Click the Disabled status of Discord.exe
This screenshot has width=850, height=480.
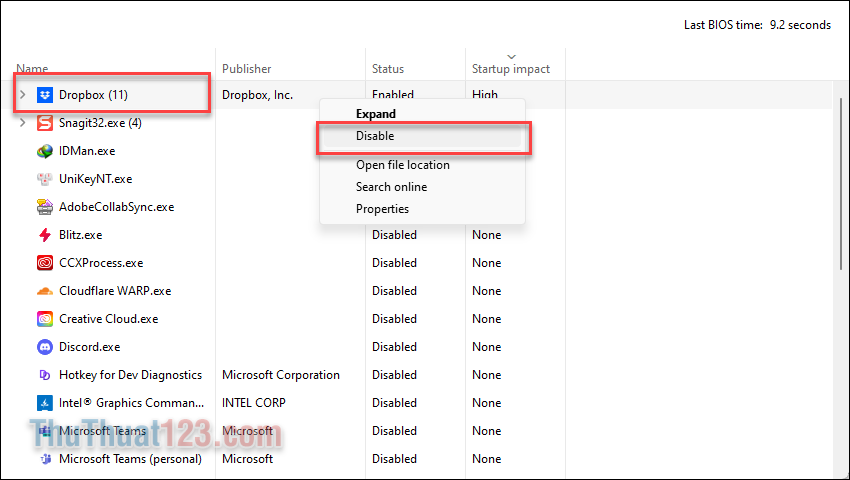(x=394, y=347)
